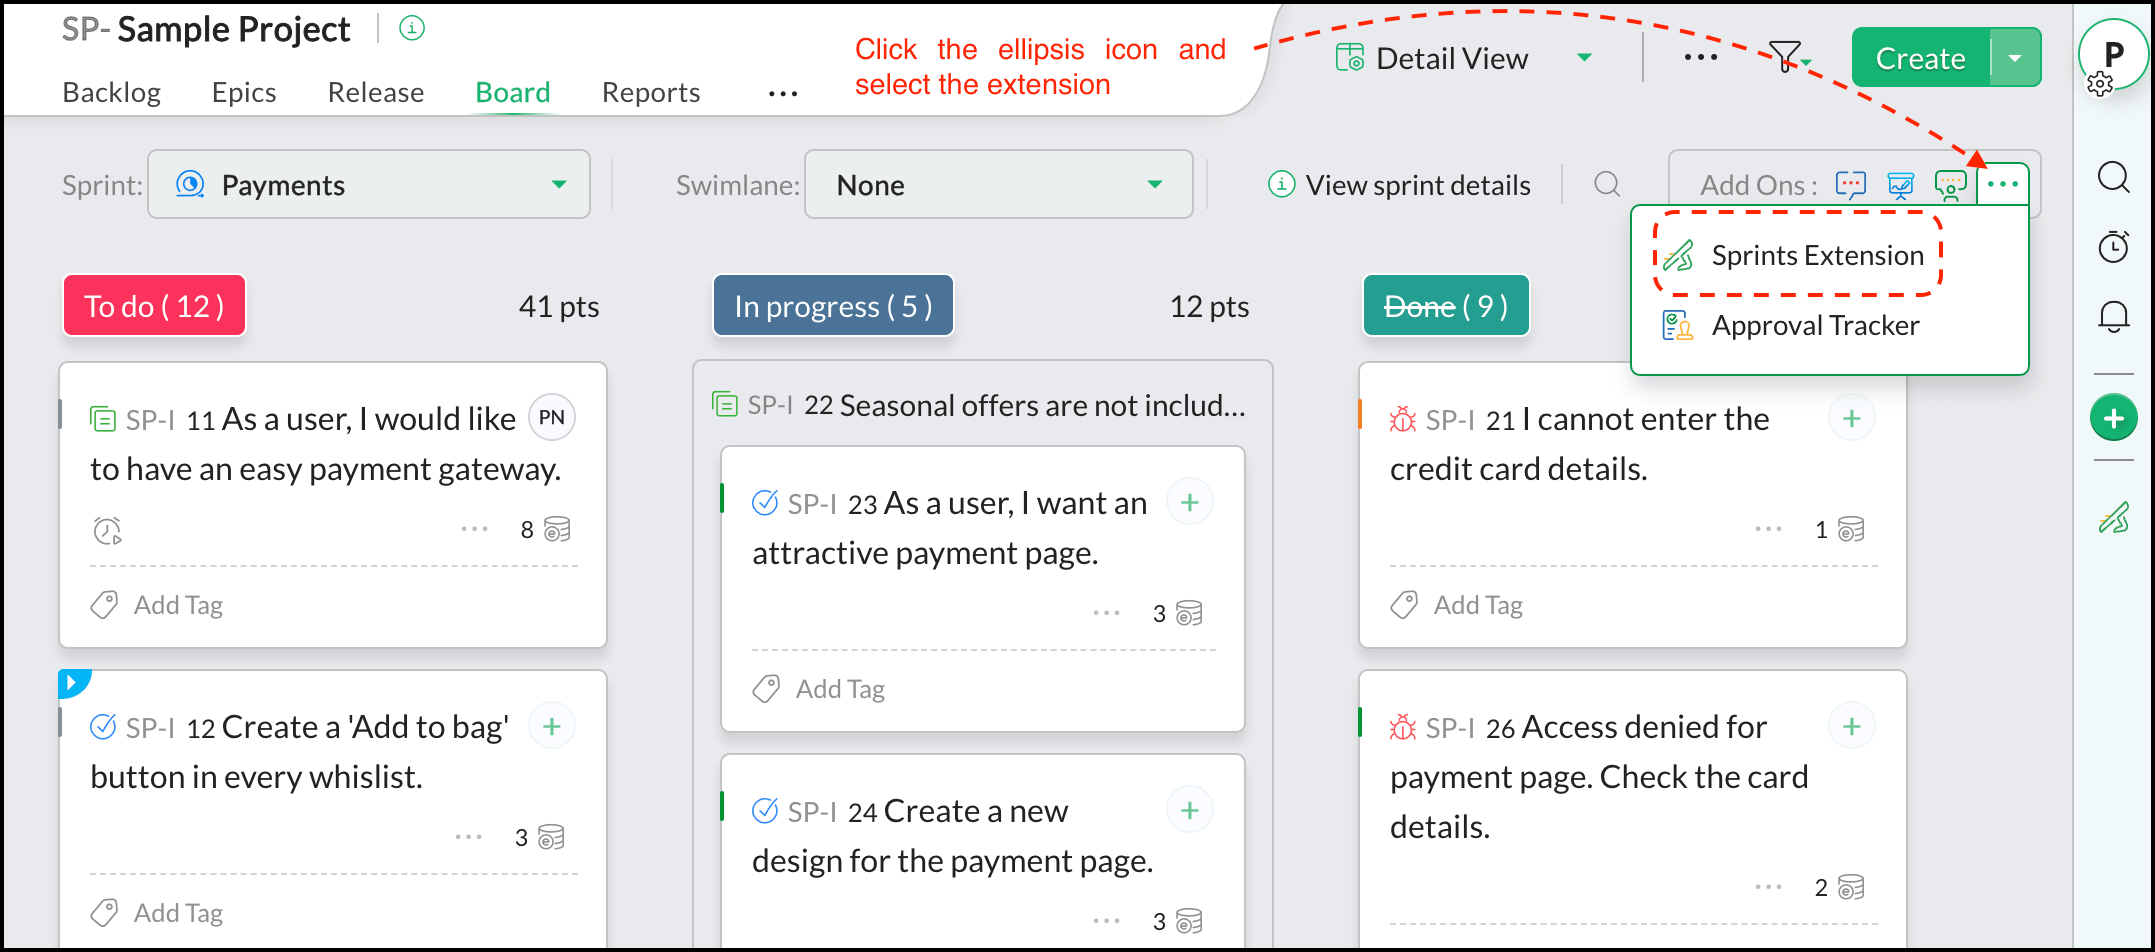Open View sprint details link

click(x=1417, y=185)
